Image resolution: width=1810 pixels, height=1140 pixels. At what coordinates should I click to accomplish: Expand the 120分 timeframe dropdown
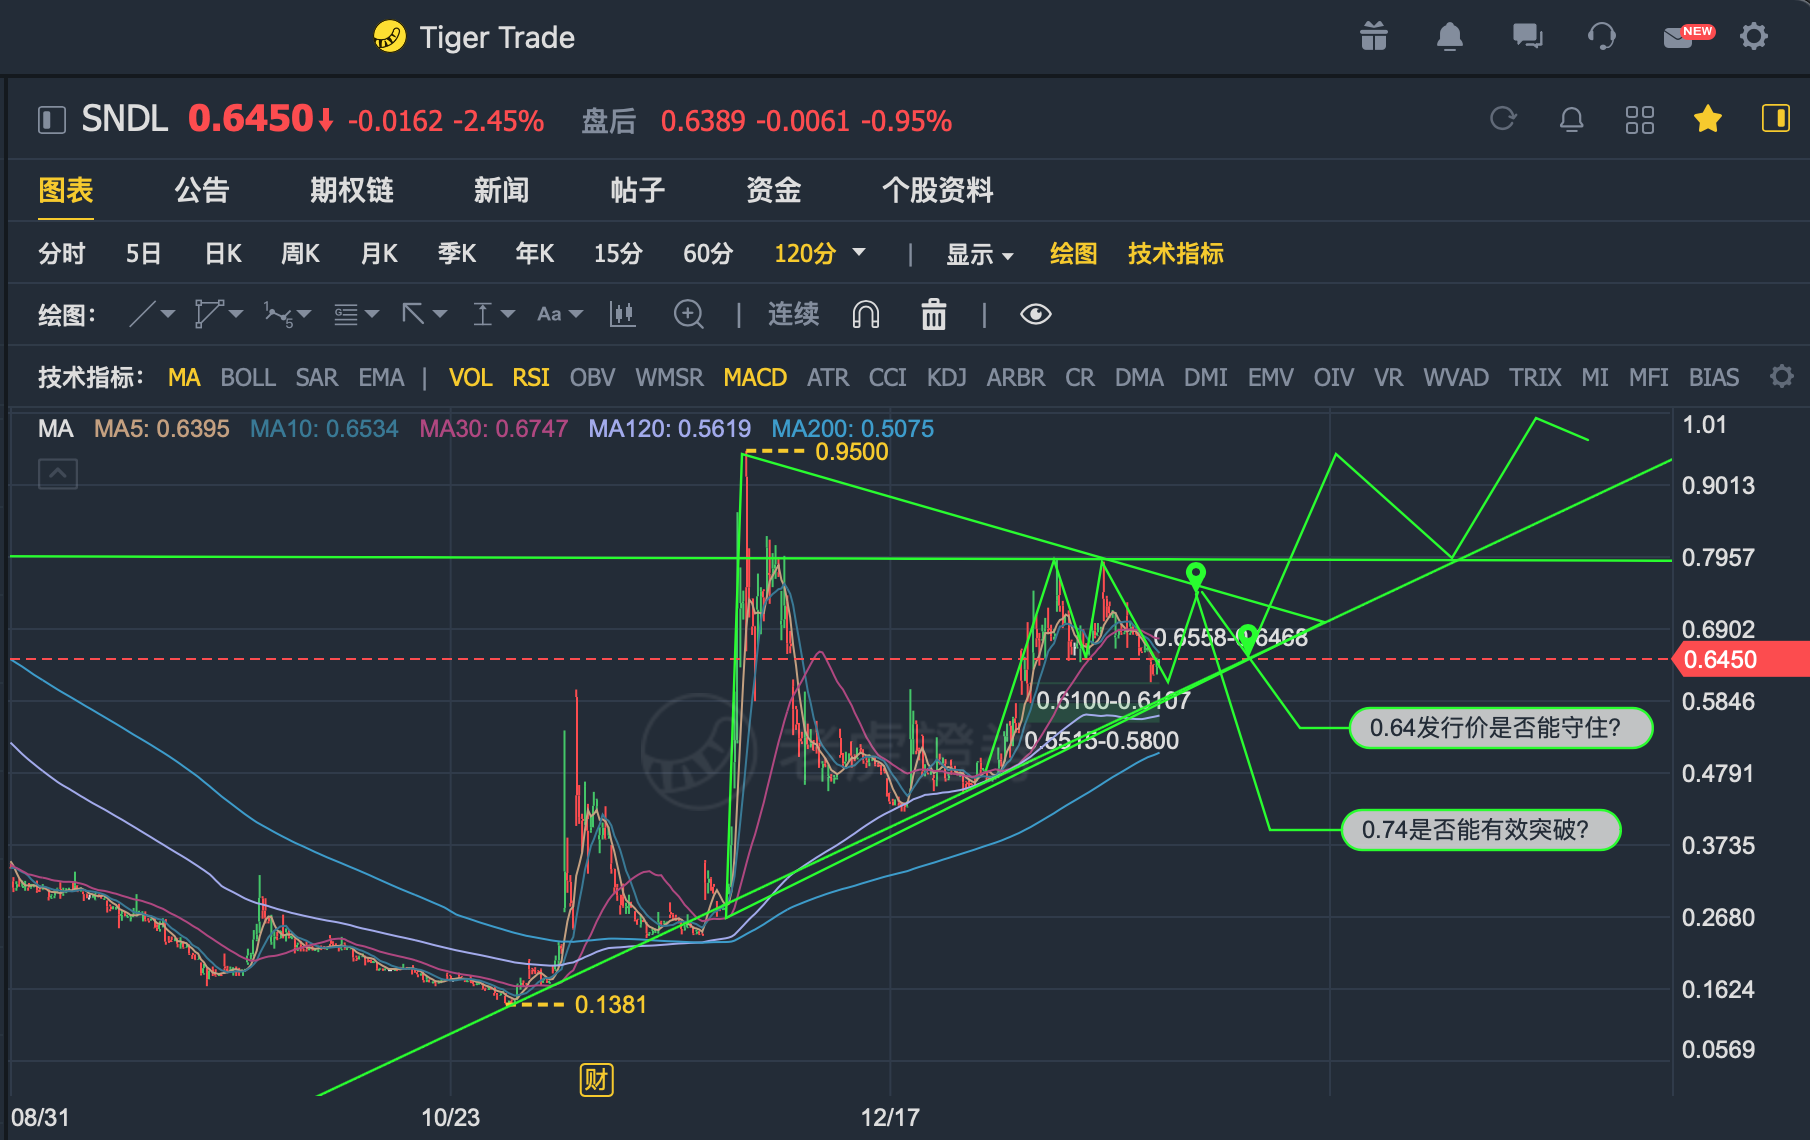(x=820, y=254)
